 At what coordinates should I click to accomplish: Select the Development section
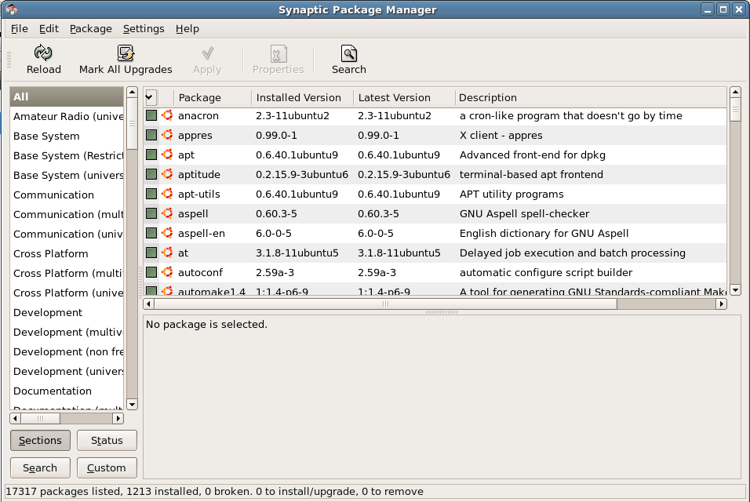click(x=66, y=312)
